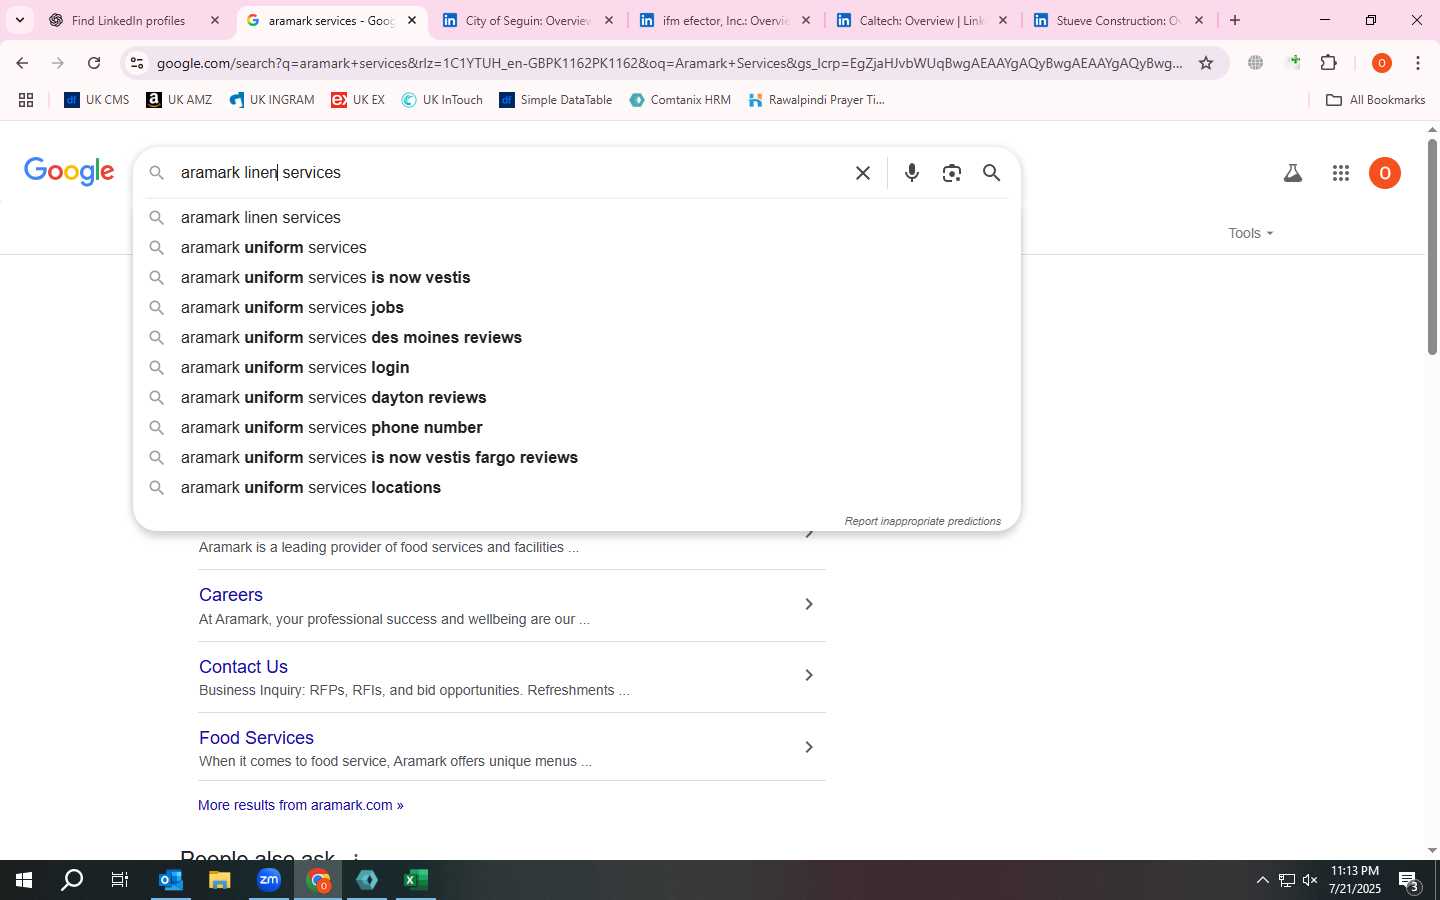Select suggestion dayton reviews
Image resolution: width=1440 pixels, height=900 pixels.
[576, 398]
